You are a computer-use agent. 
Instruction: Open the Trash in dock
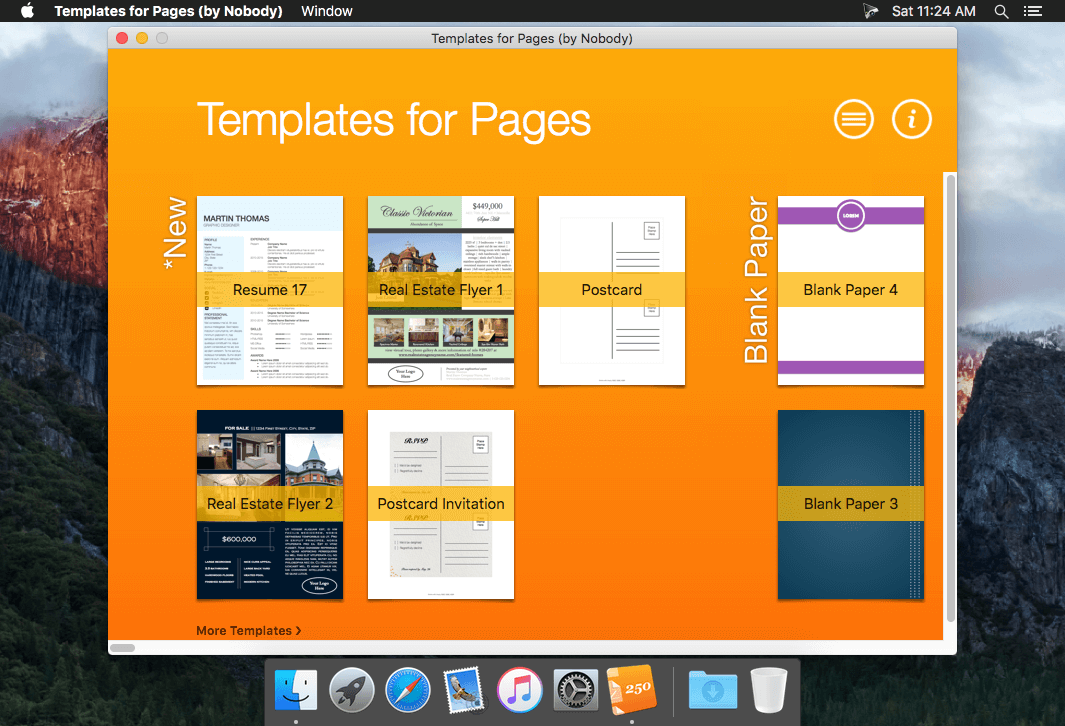pos(769,690)
